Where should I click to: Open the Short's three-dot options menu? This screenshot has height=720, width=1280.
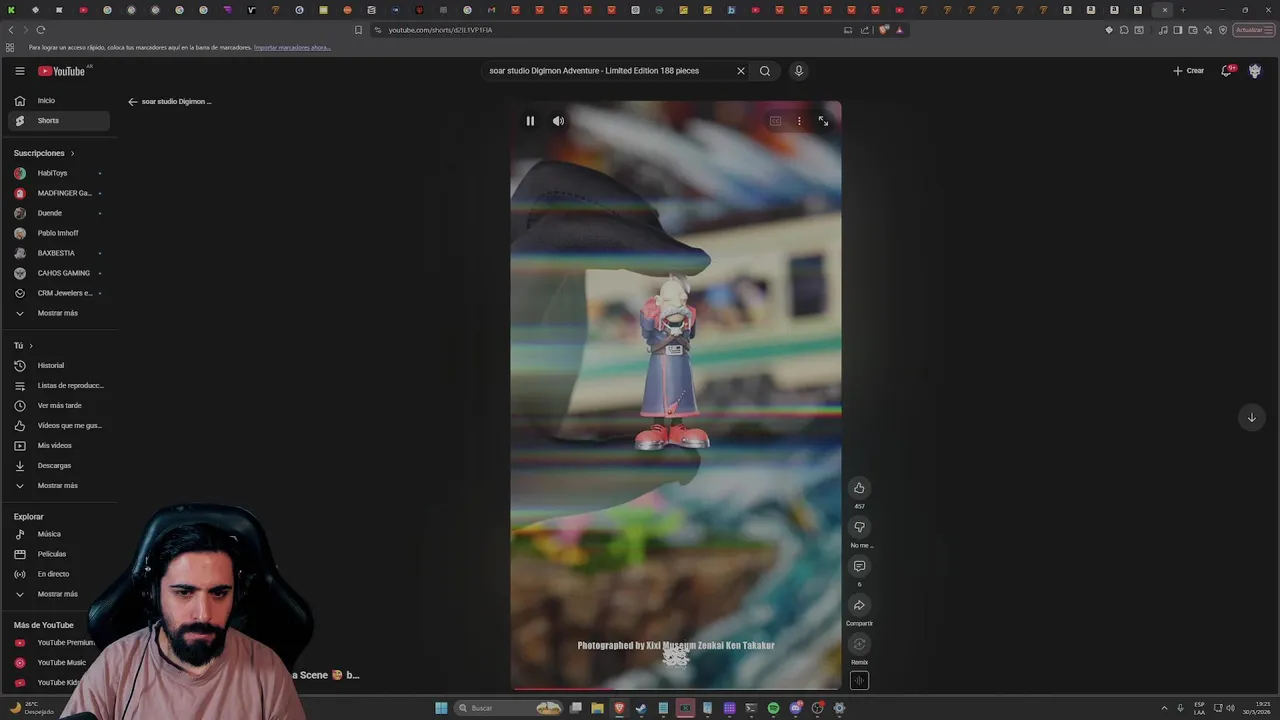coord(799,121)
